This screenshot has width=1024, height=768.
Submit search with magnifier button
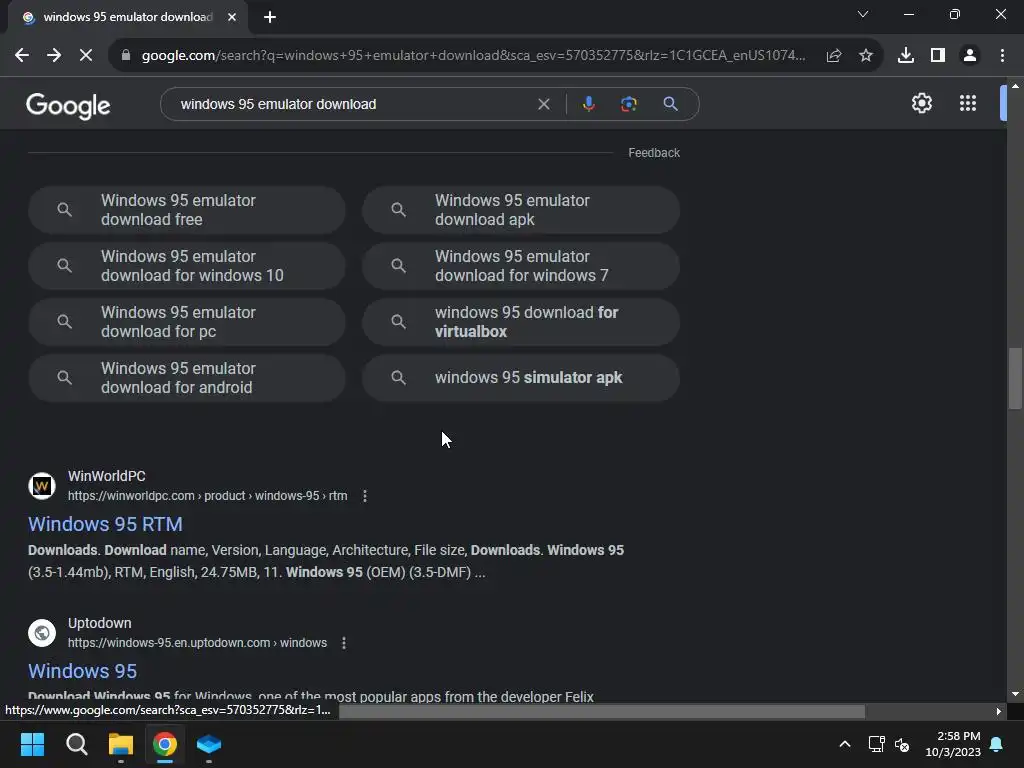pyautogui.click(x=670, y=104)
